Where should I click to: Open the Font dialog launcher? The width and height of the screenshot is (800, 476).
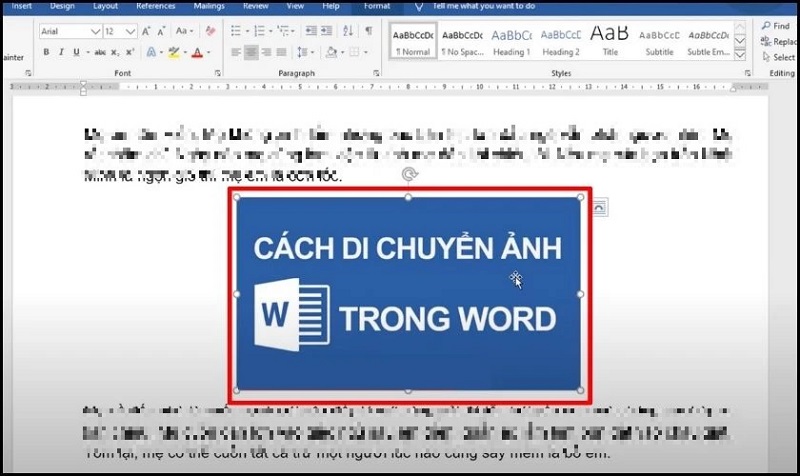218,73
